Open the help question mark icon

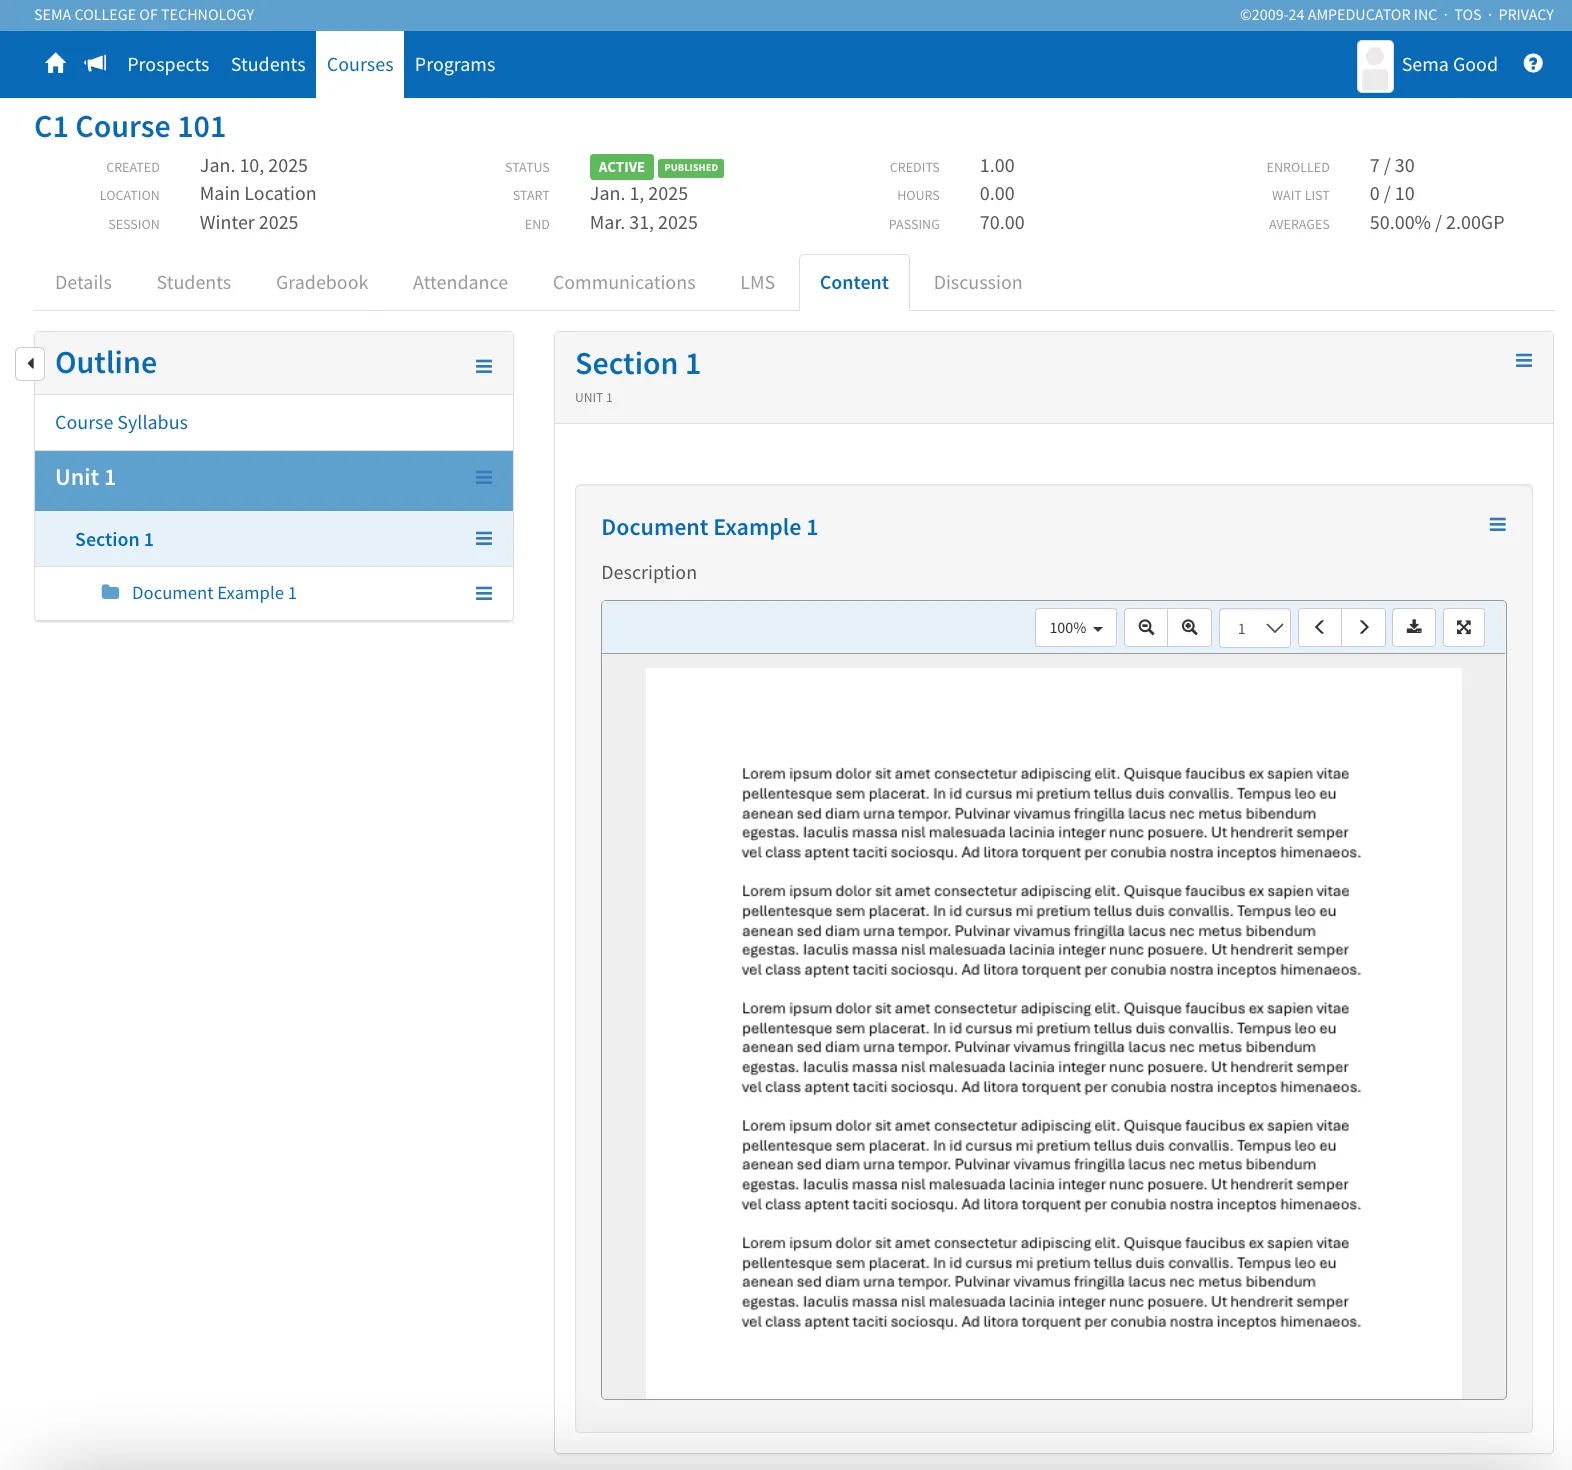tap(1533, 64)
